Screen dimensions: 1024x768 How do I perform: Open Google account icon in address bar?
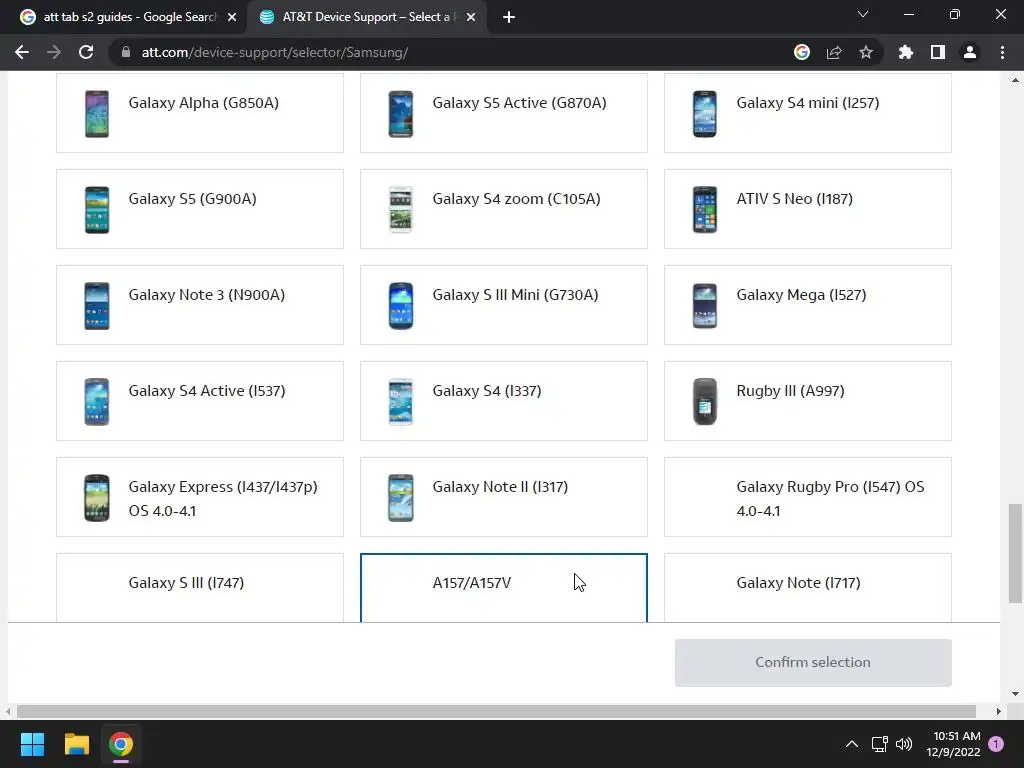pos(802,52)
